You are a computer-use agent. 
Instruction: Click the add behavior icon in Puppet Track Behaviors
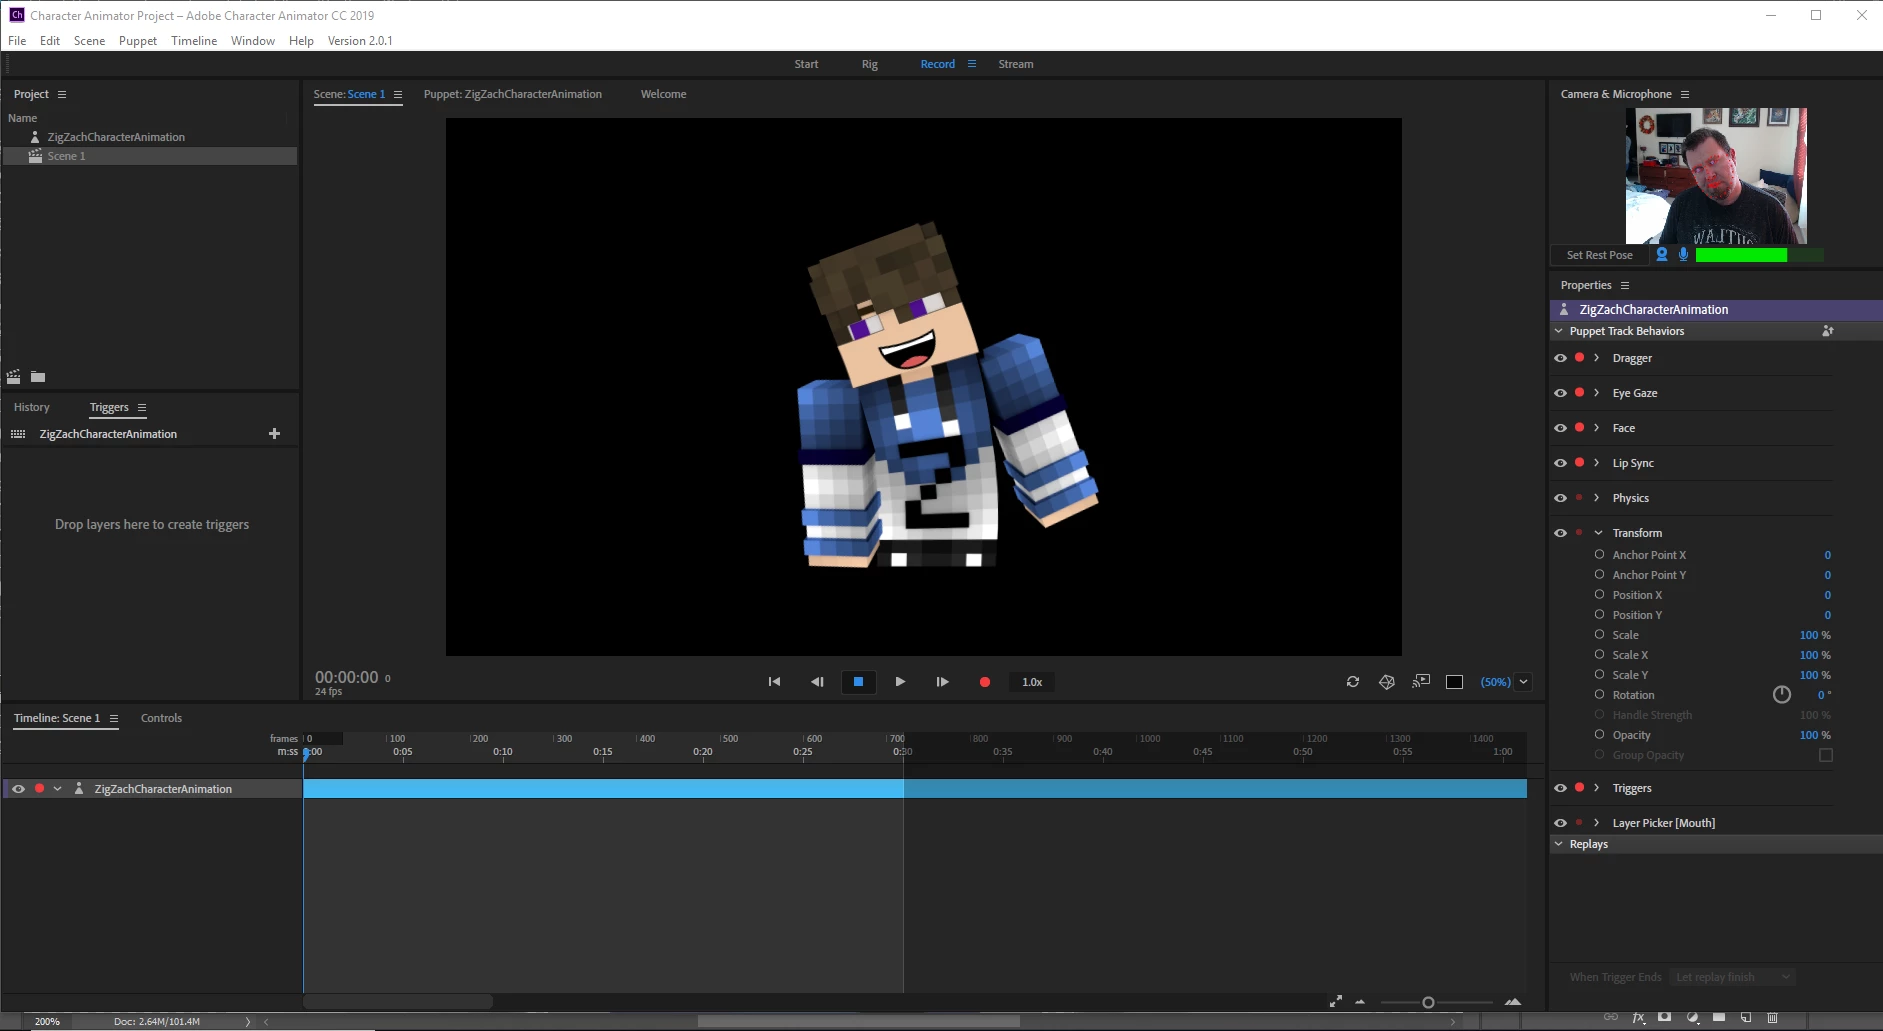tap(1828, 331)
